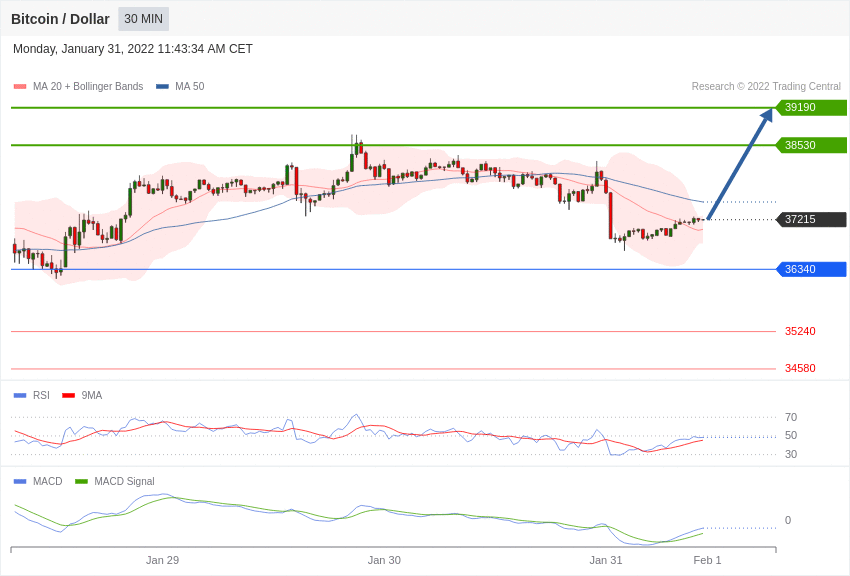Click the 38530 green resistance price label

tap(812, 145)
